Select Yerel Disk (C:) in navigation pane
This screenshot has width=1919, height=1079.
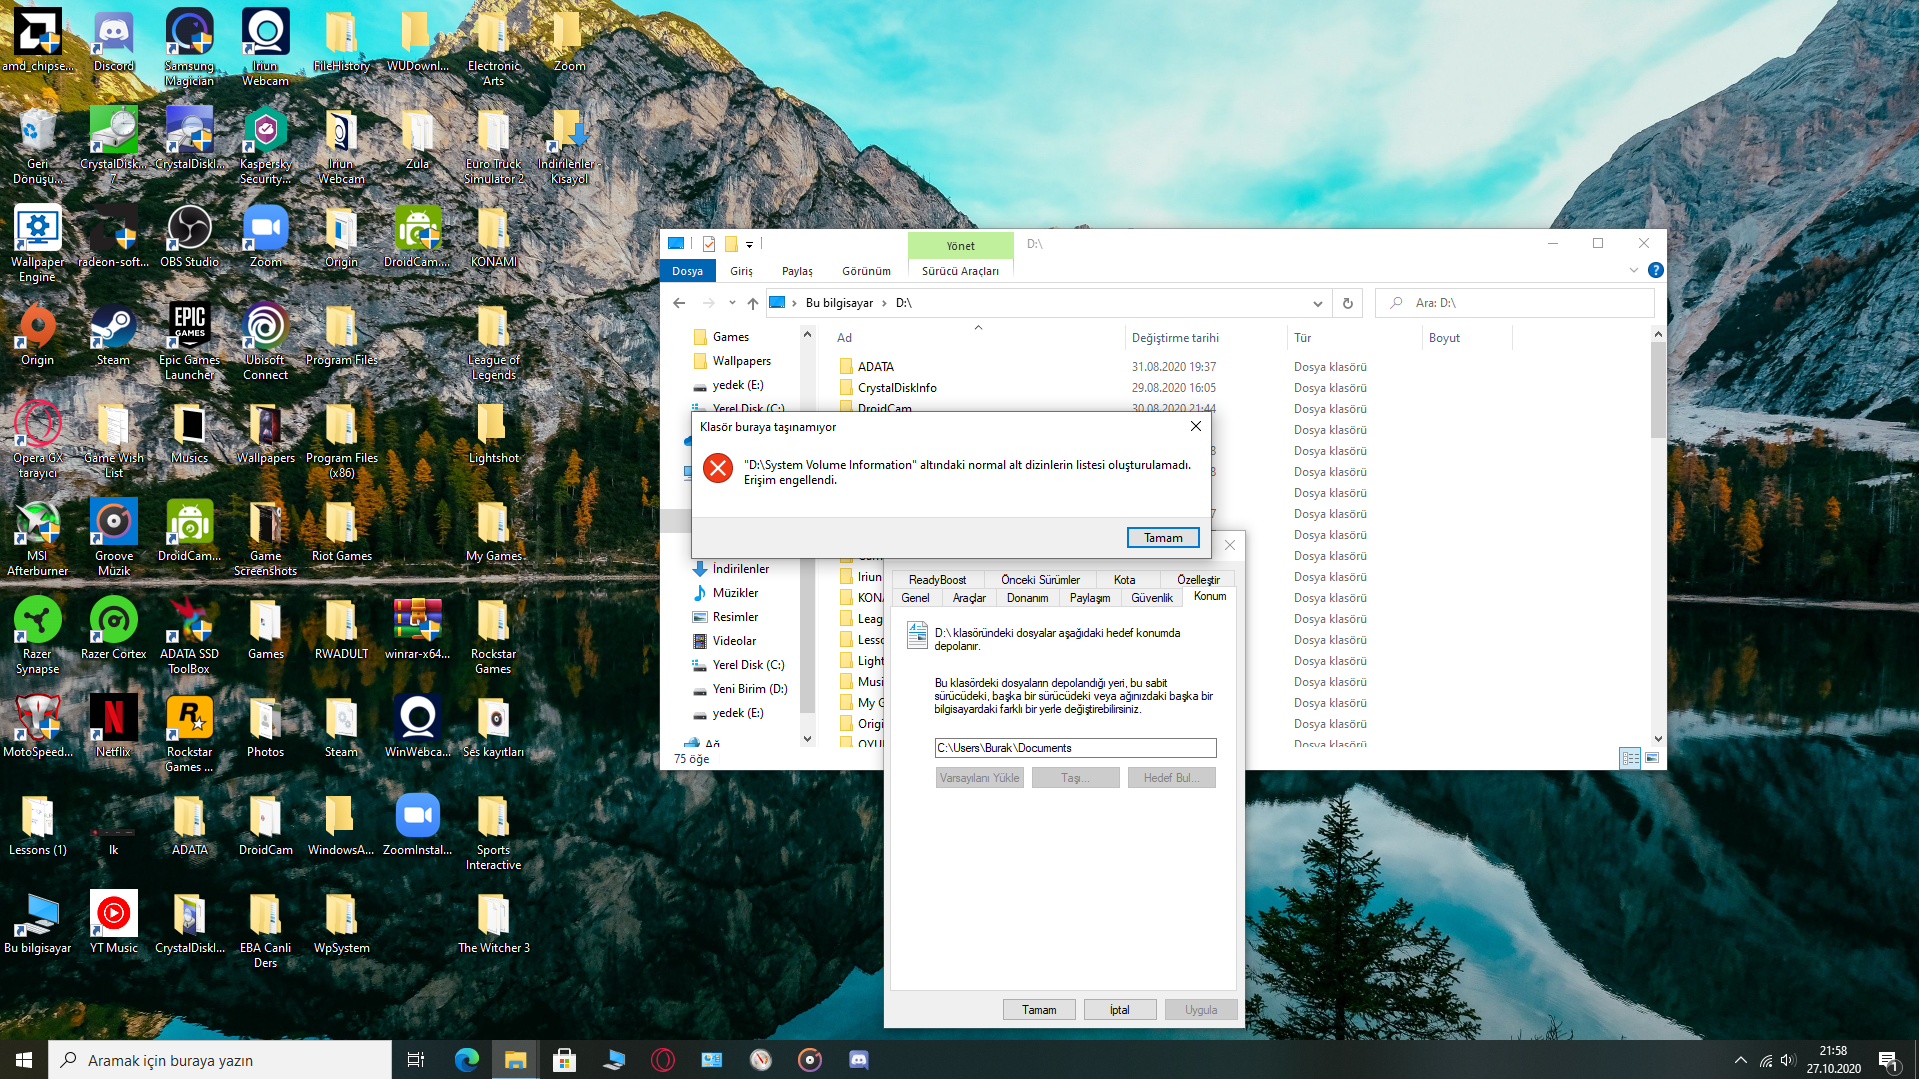pyautogui.click(x=748, y=665)
